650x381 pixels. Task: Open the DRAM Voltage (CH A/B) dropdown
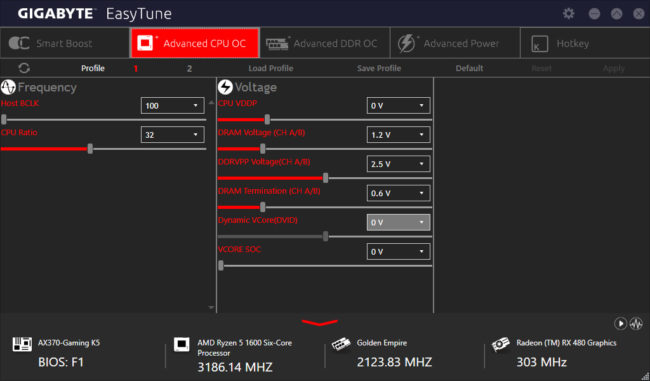(x=398, y=135)
